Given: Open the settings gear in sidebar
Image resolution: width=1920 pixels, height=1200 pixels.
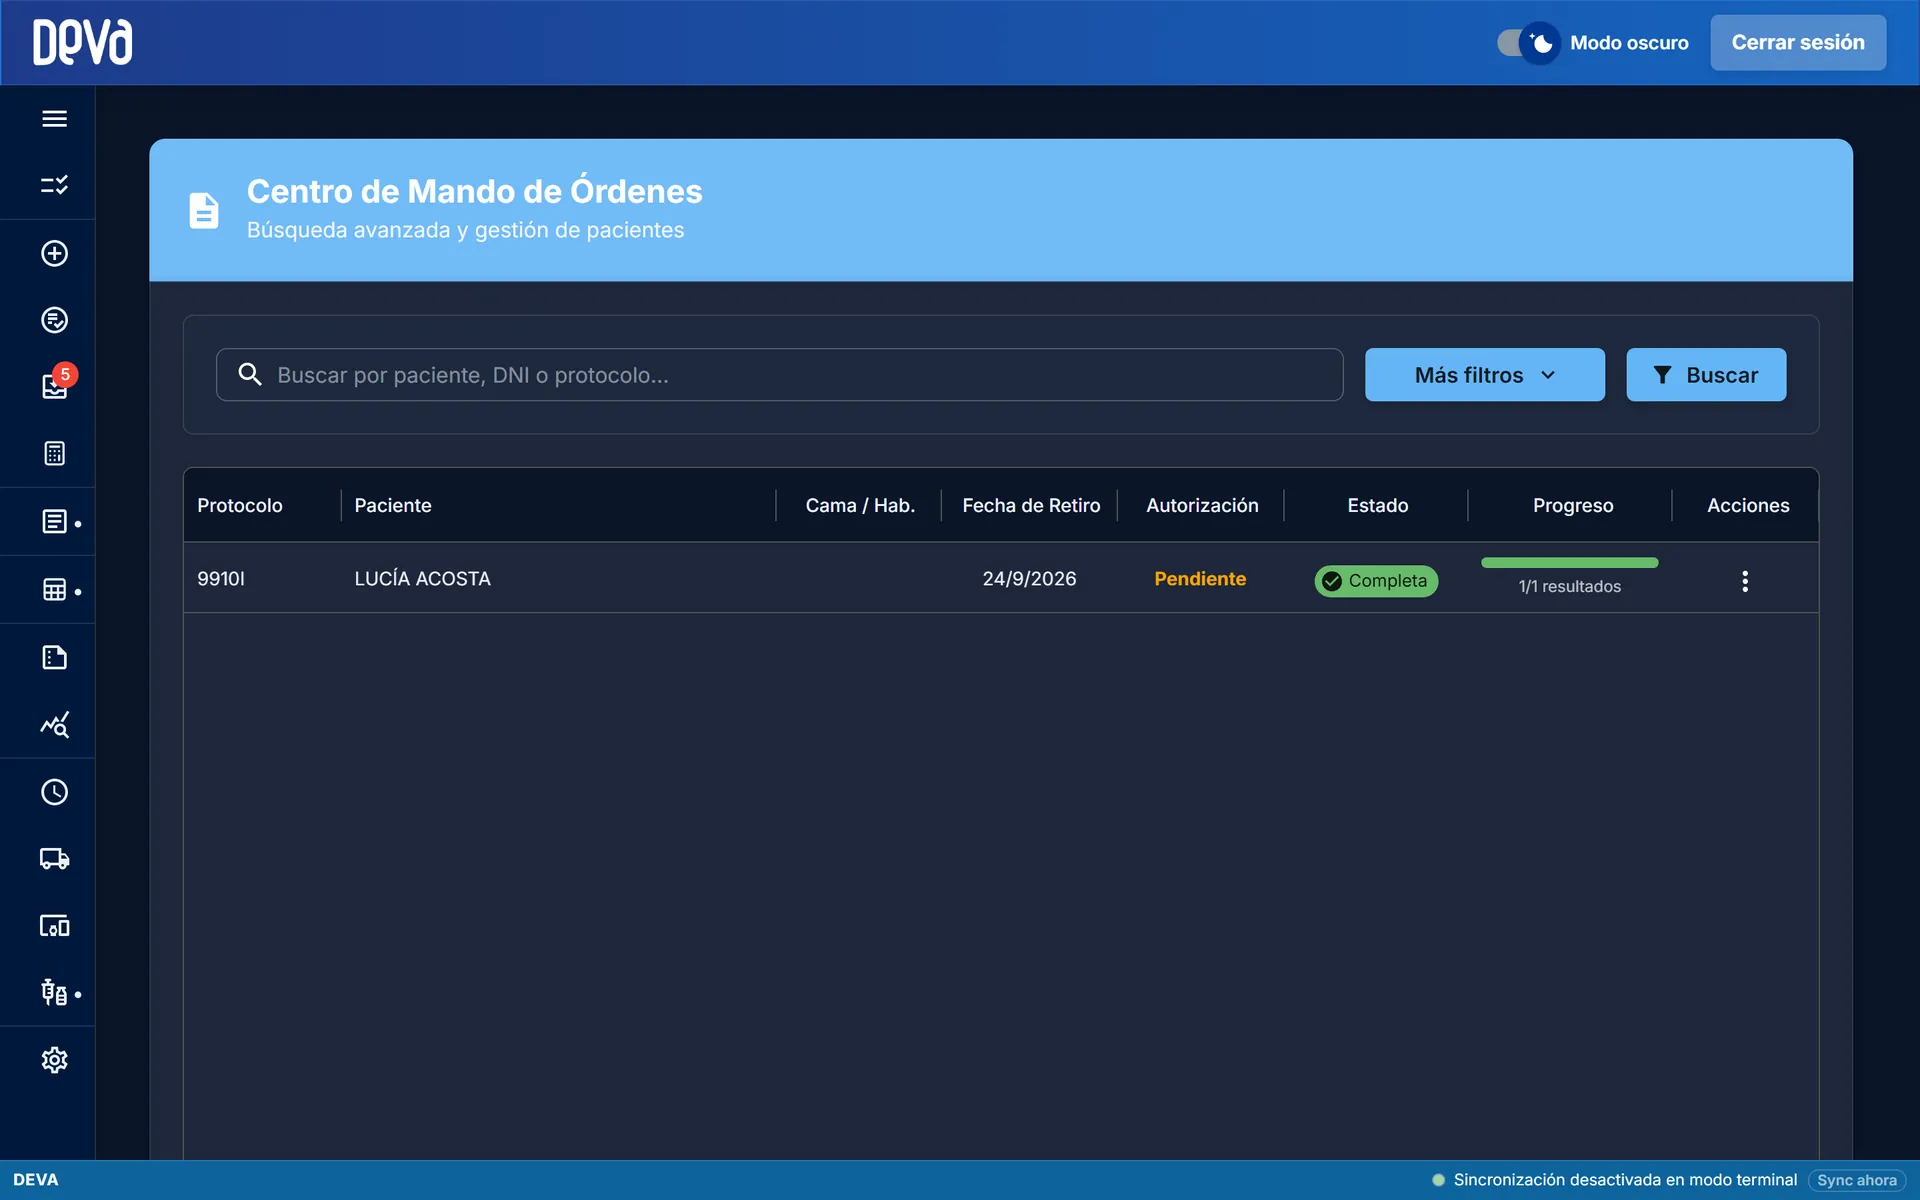Looking at the screenshot, I should pyautogui.click(x=54, y=1060).
